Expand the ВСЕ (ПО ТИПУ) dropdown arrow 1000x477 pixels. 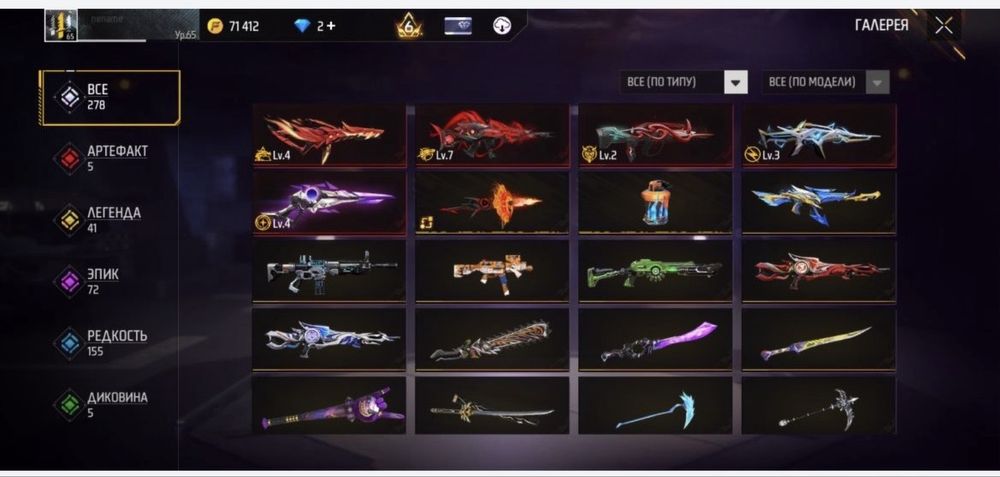(735, 82)
